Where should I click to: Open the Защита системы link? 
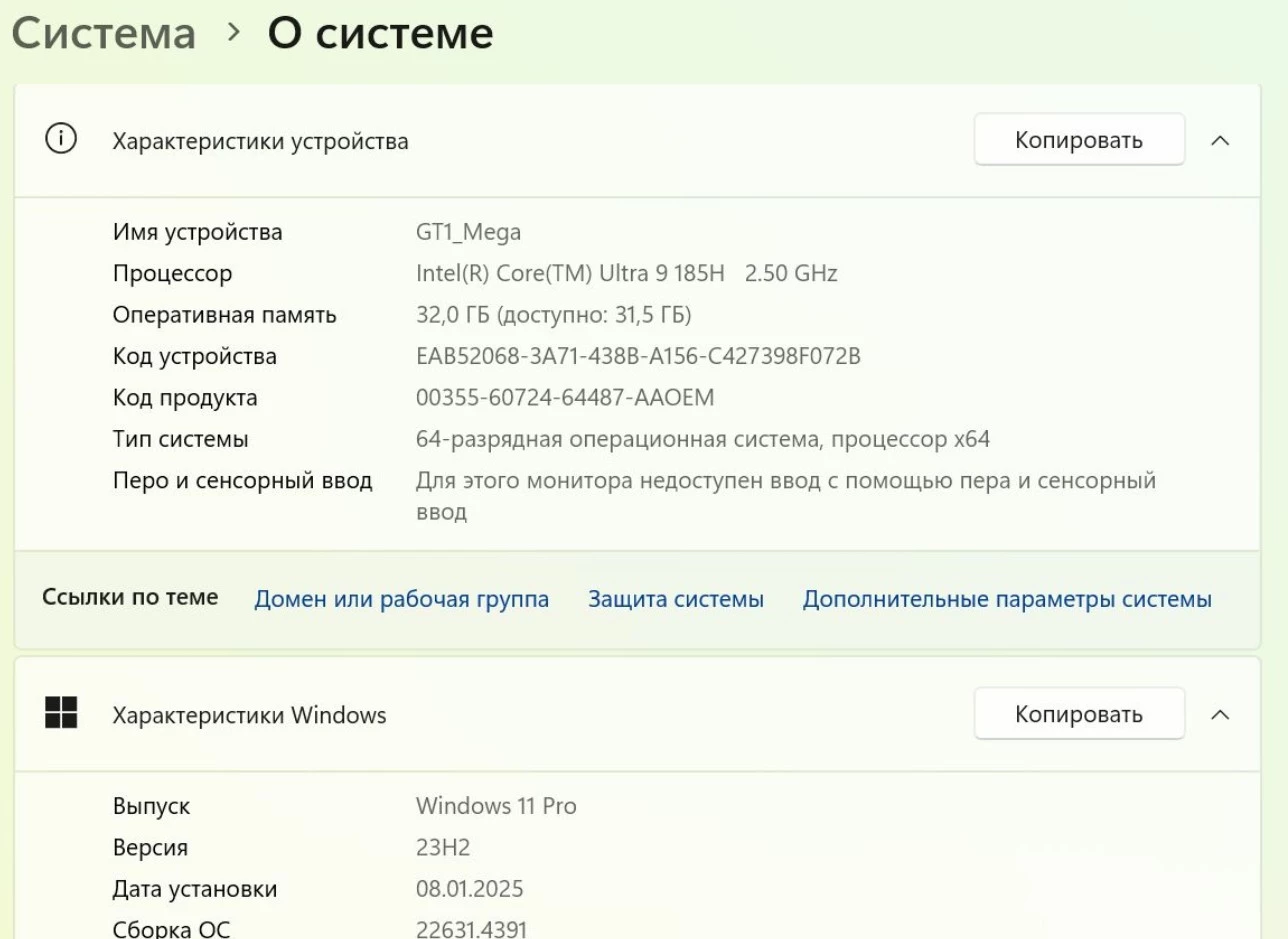675,599
